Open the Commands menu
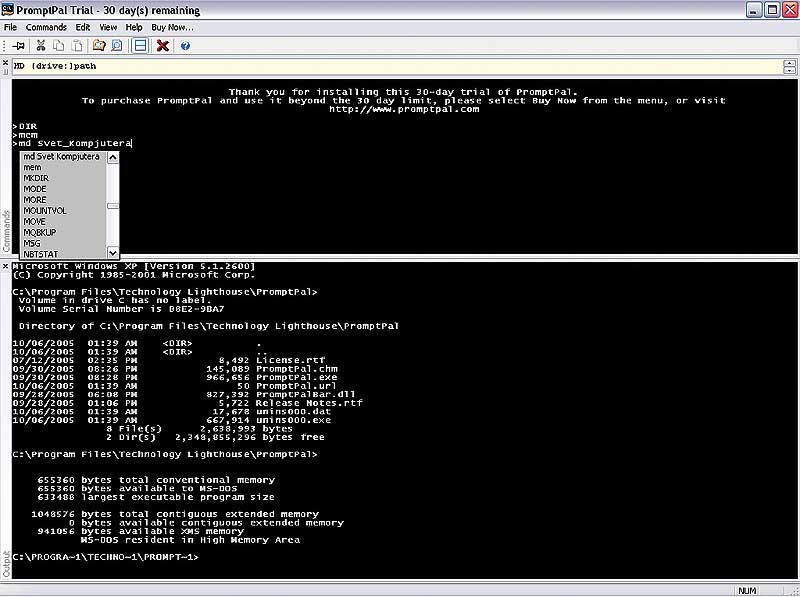The width and height of the screenshot is (800, 597). (x=46, y=28)
